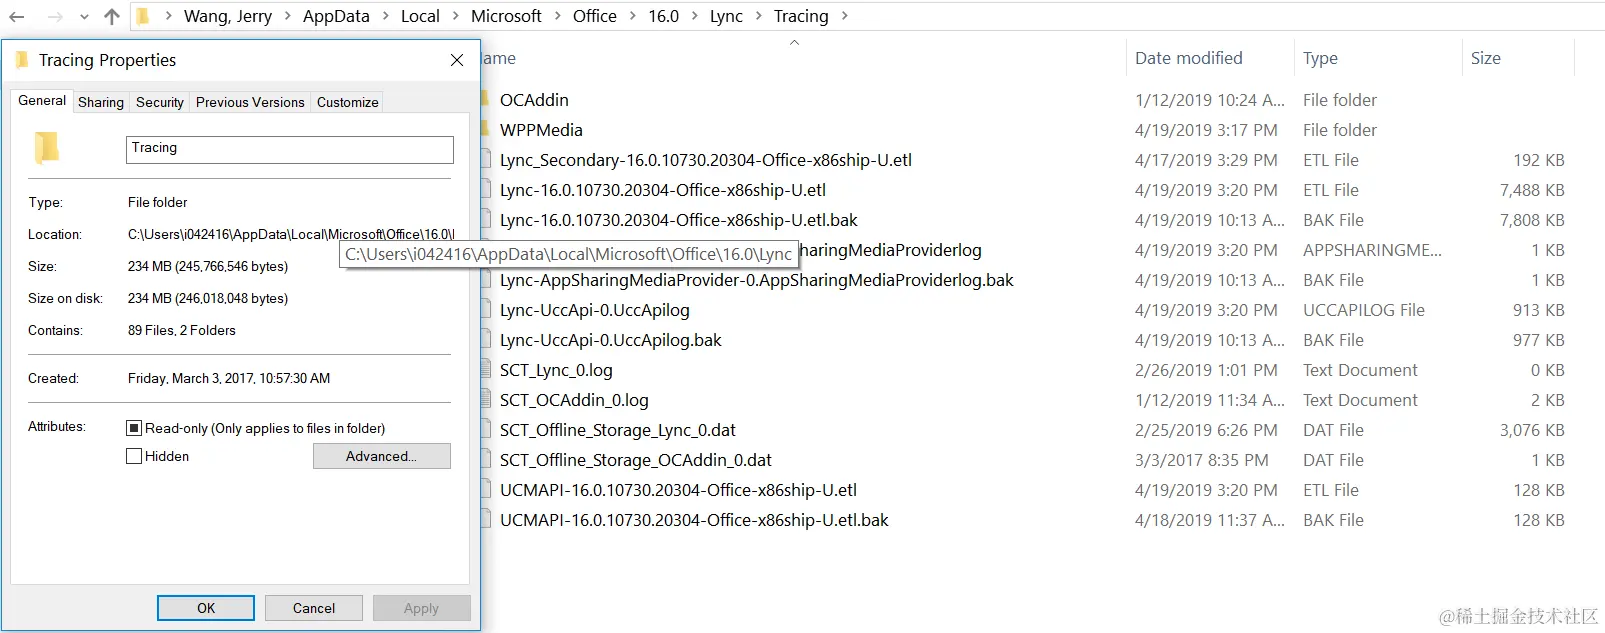Go forward with the right arrow
This screenshot has height=633, width=1605.
(54, 16)
